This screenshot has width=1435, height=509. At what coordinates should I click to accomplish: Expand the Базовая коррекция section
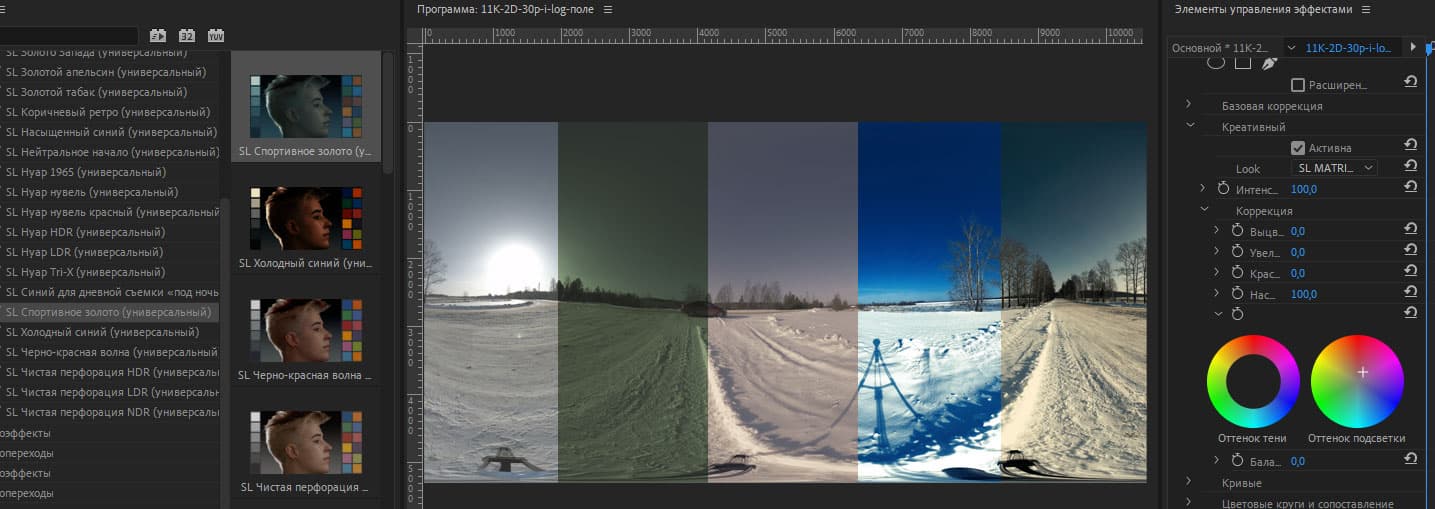(1189, 105)
